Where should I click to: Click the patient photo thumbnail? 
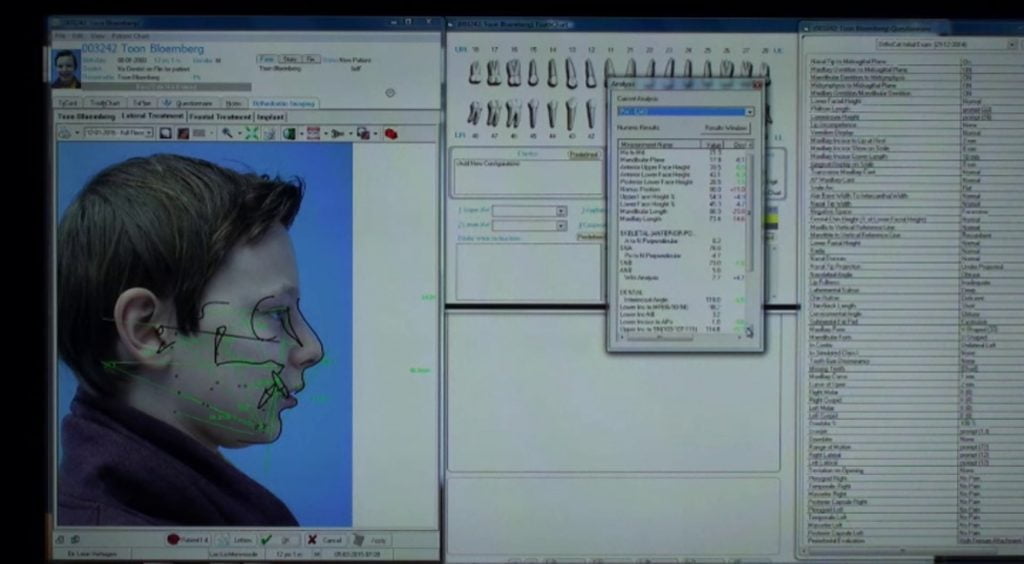click(x=66, y=68)
